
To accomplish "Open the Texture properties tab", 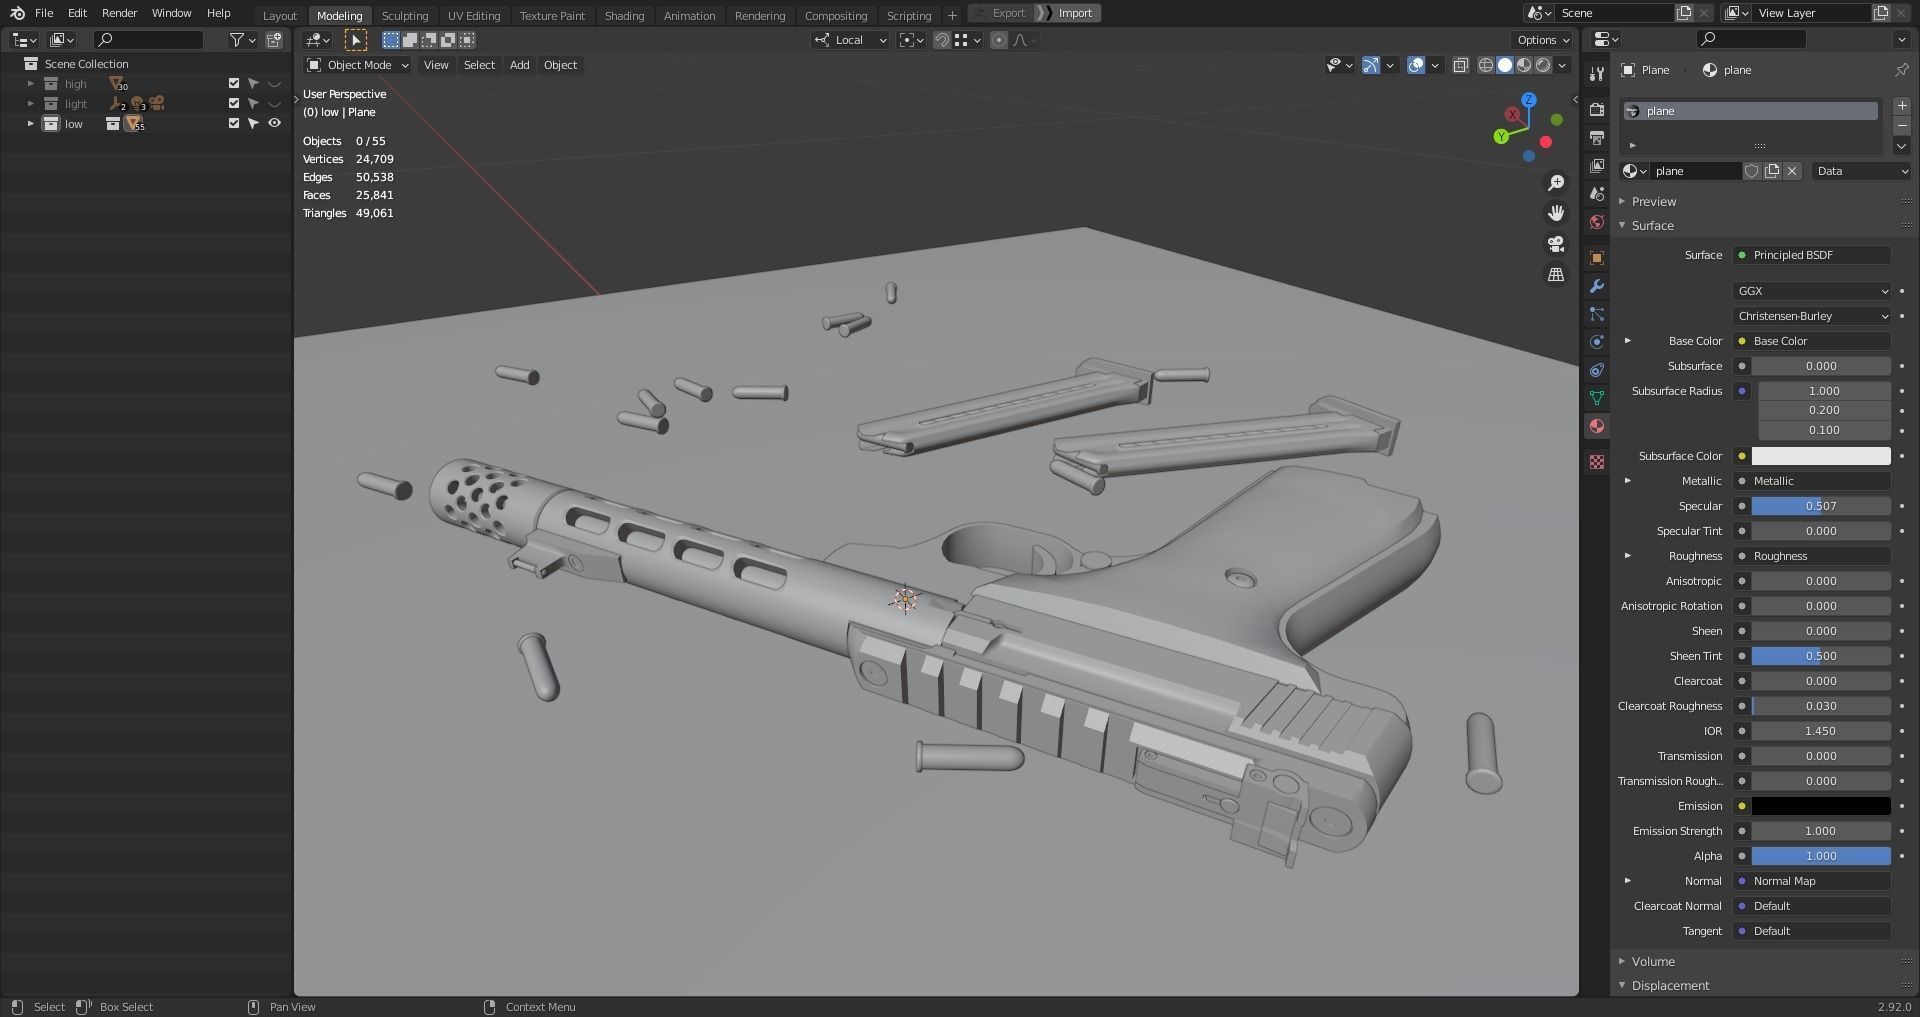I will tap(1597, 462).
